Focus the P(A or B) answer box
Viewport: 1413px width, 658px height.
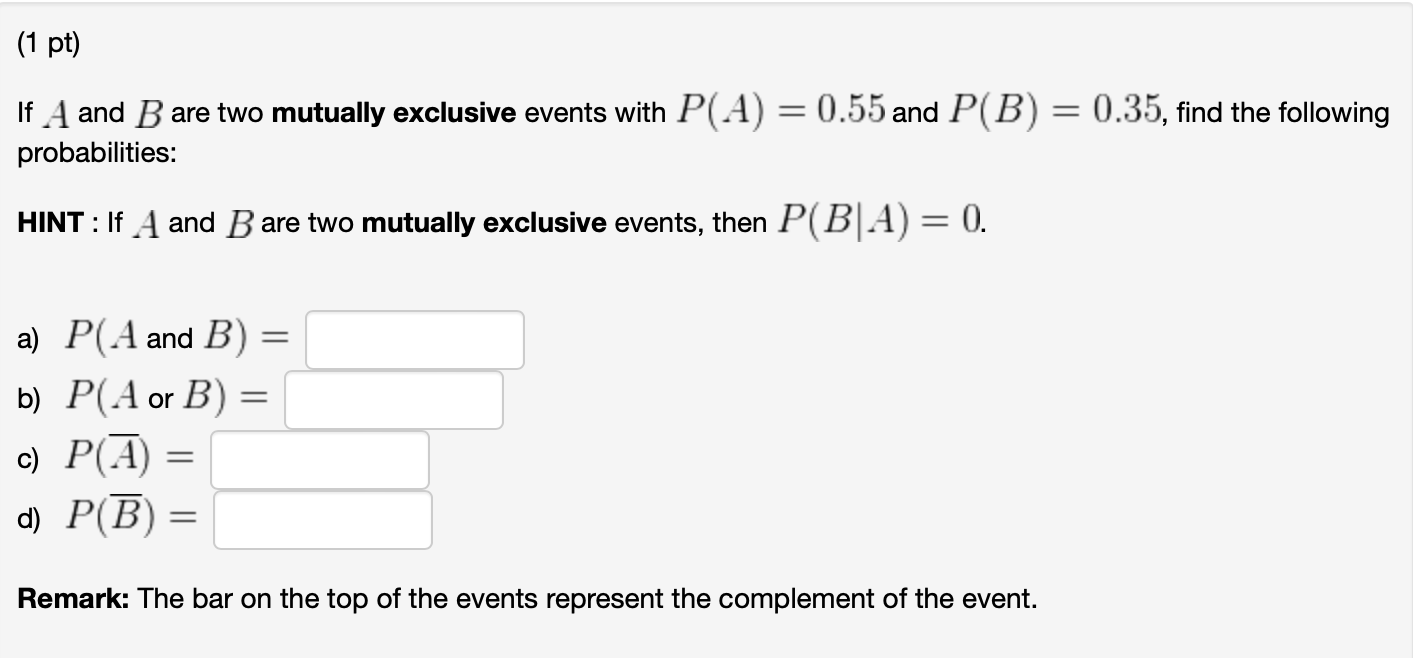pyautogui.click(x=394, y=400)
